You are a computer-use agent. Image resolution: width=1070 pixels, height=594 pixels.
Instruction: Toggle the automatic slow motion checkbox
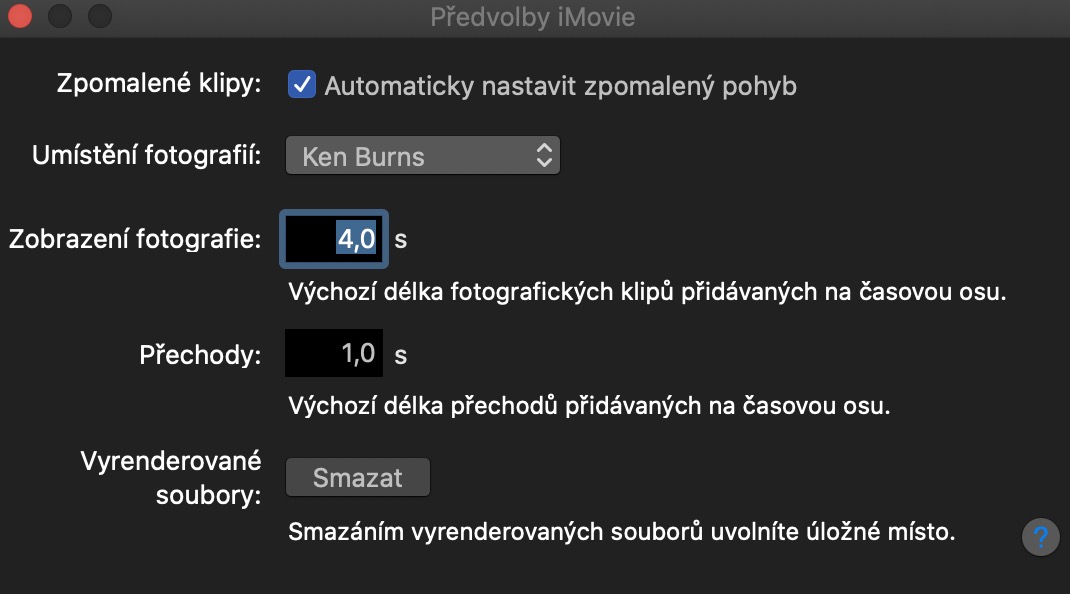301,85
